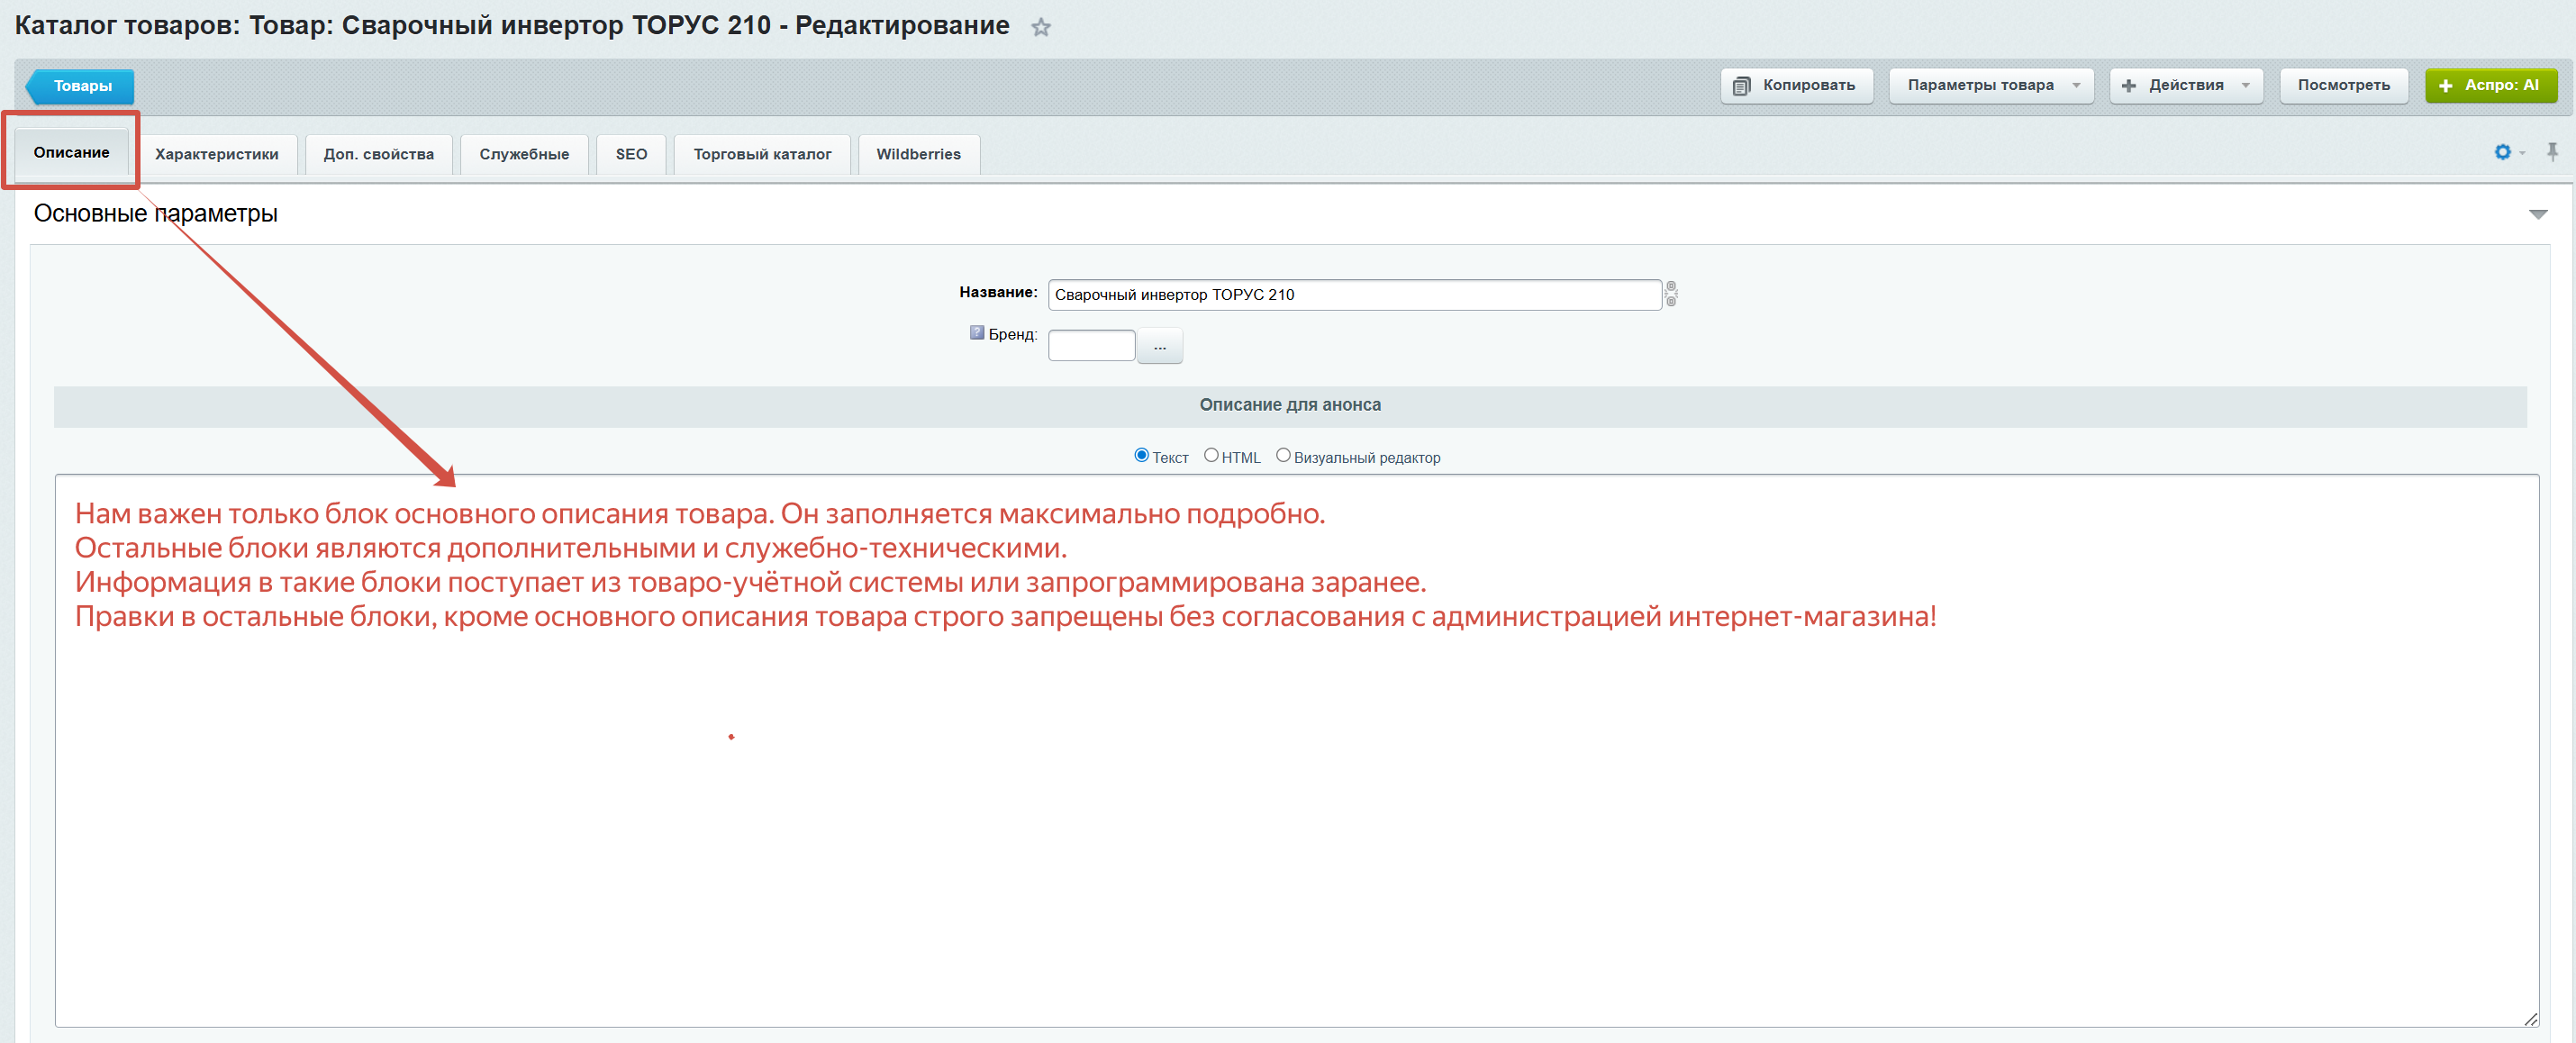The height and width of the screenshot is (1043, 2576).
Task: Click the Копировать copy button
Action: click(1796, 86)
